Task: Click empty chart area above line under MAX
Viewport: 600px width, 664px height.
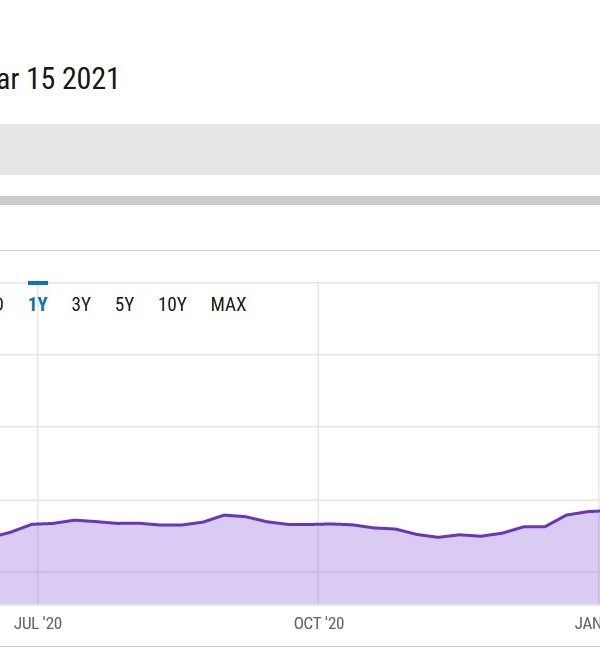Action: (x=228, y=400)
